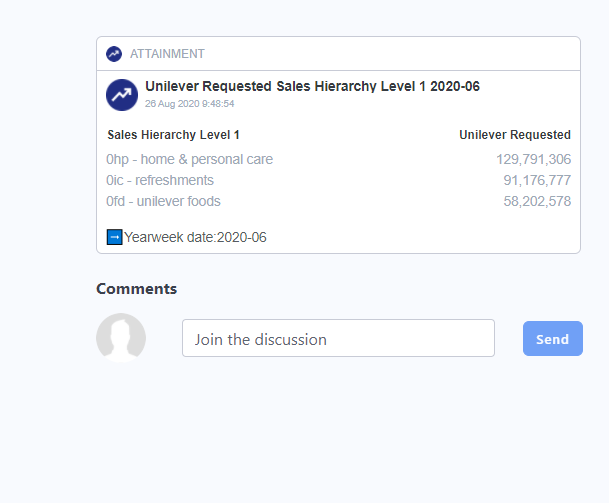
Task: Click the value 91,176,777
Action: point(537,180)
